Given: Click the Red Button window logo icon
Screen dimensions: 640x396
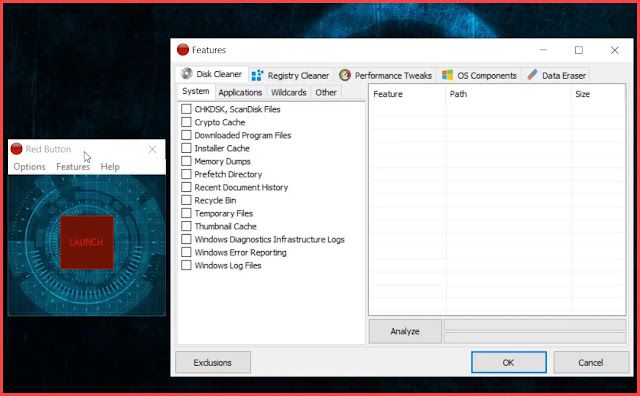Looking at the screenshot, I should 17,149.
